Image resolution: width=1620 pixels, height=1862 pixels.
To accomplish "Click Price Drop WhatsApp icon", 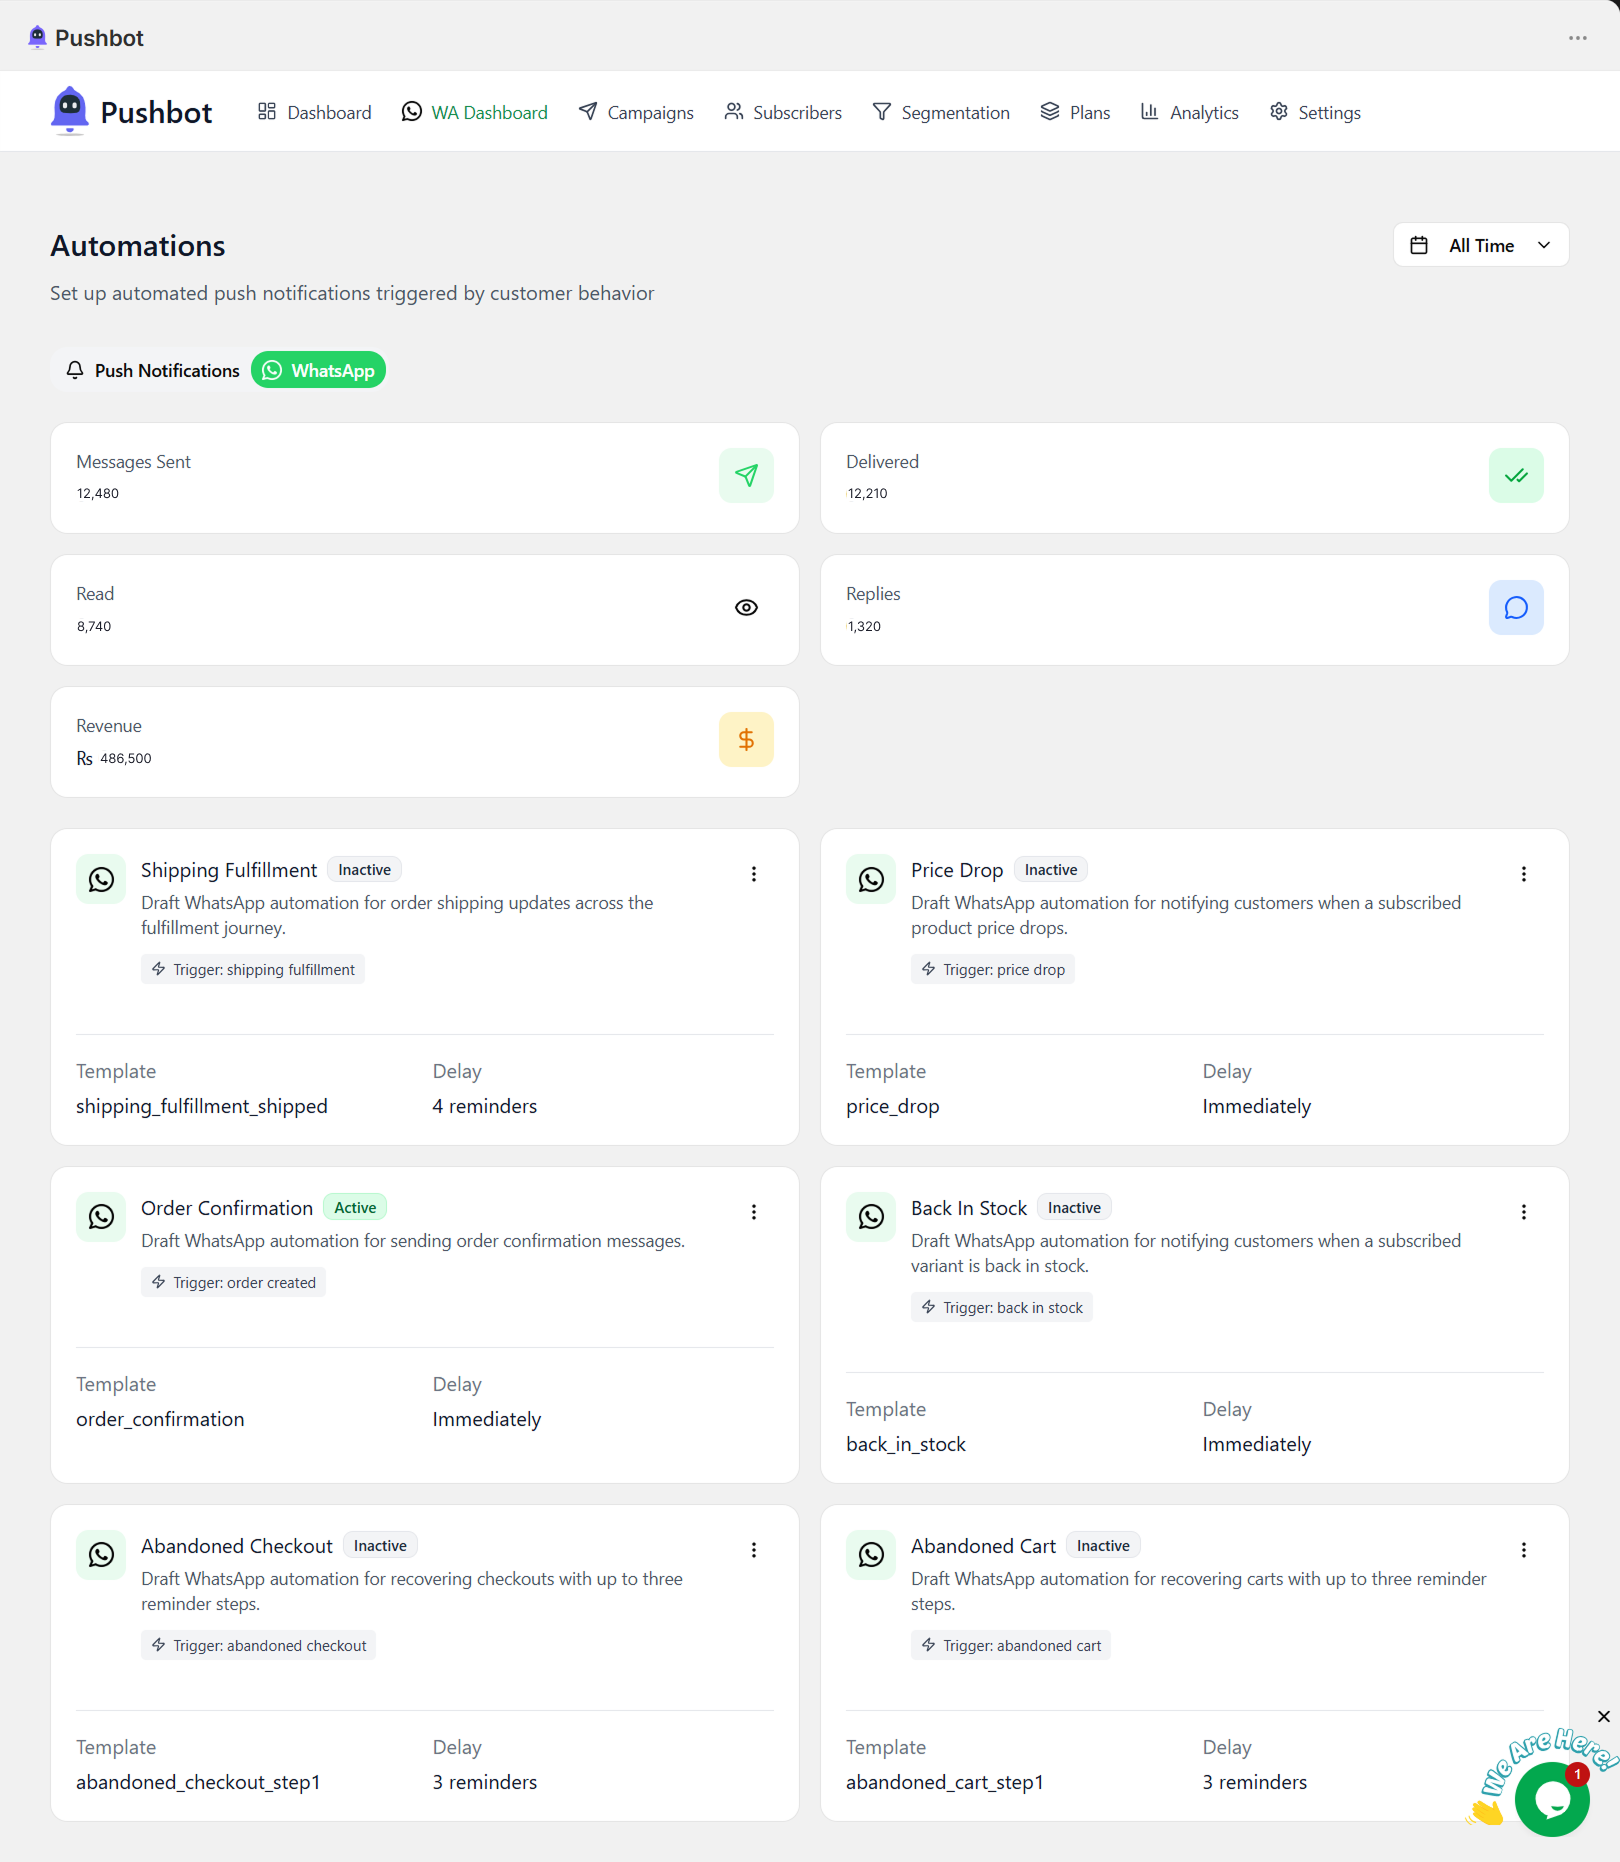I will [871, 879].
